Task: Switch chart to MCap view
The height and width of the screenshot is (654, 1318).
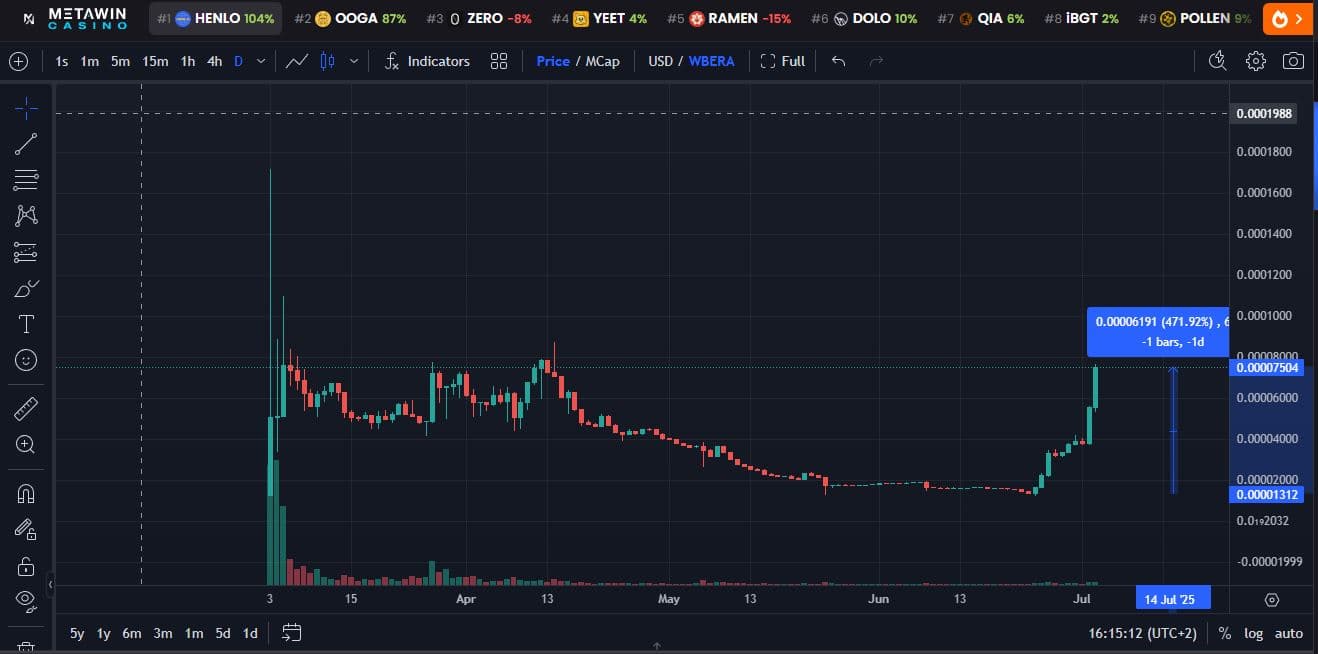Action: click(x=602, y=61)
